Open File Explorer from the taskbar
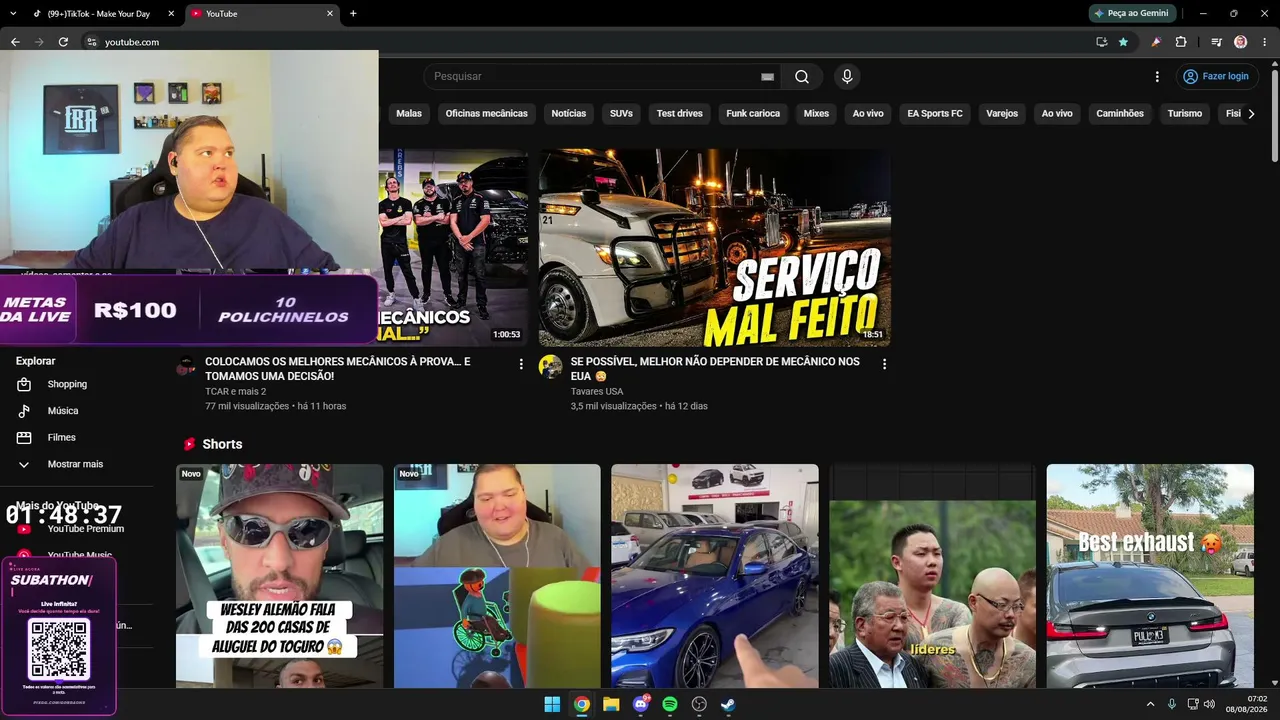The image size is (1280, 720). (611, 704)
